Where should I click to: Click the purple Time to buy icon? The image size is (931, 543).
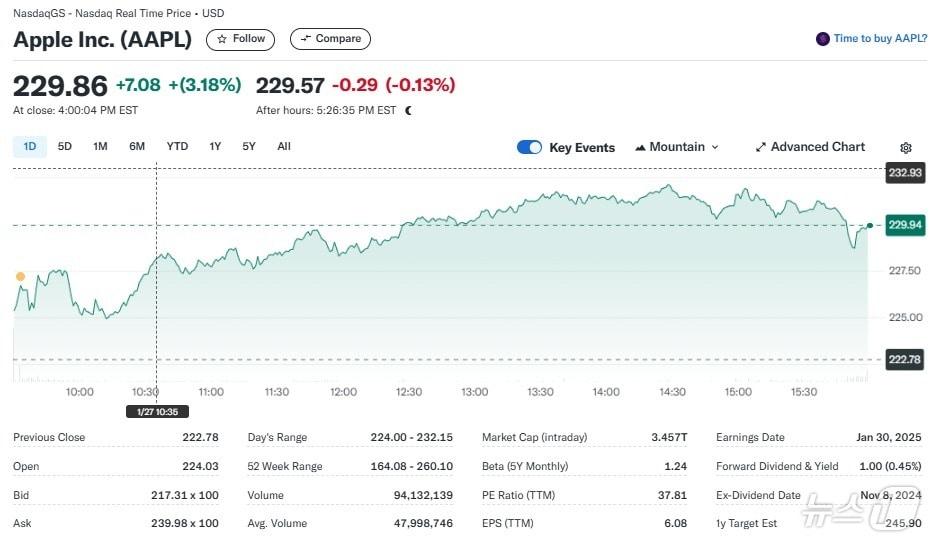click(823, 39)
